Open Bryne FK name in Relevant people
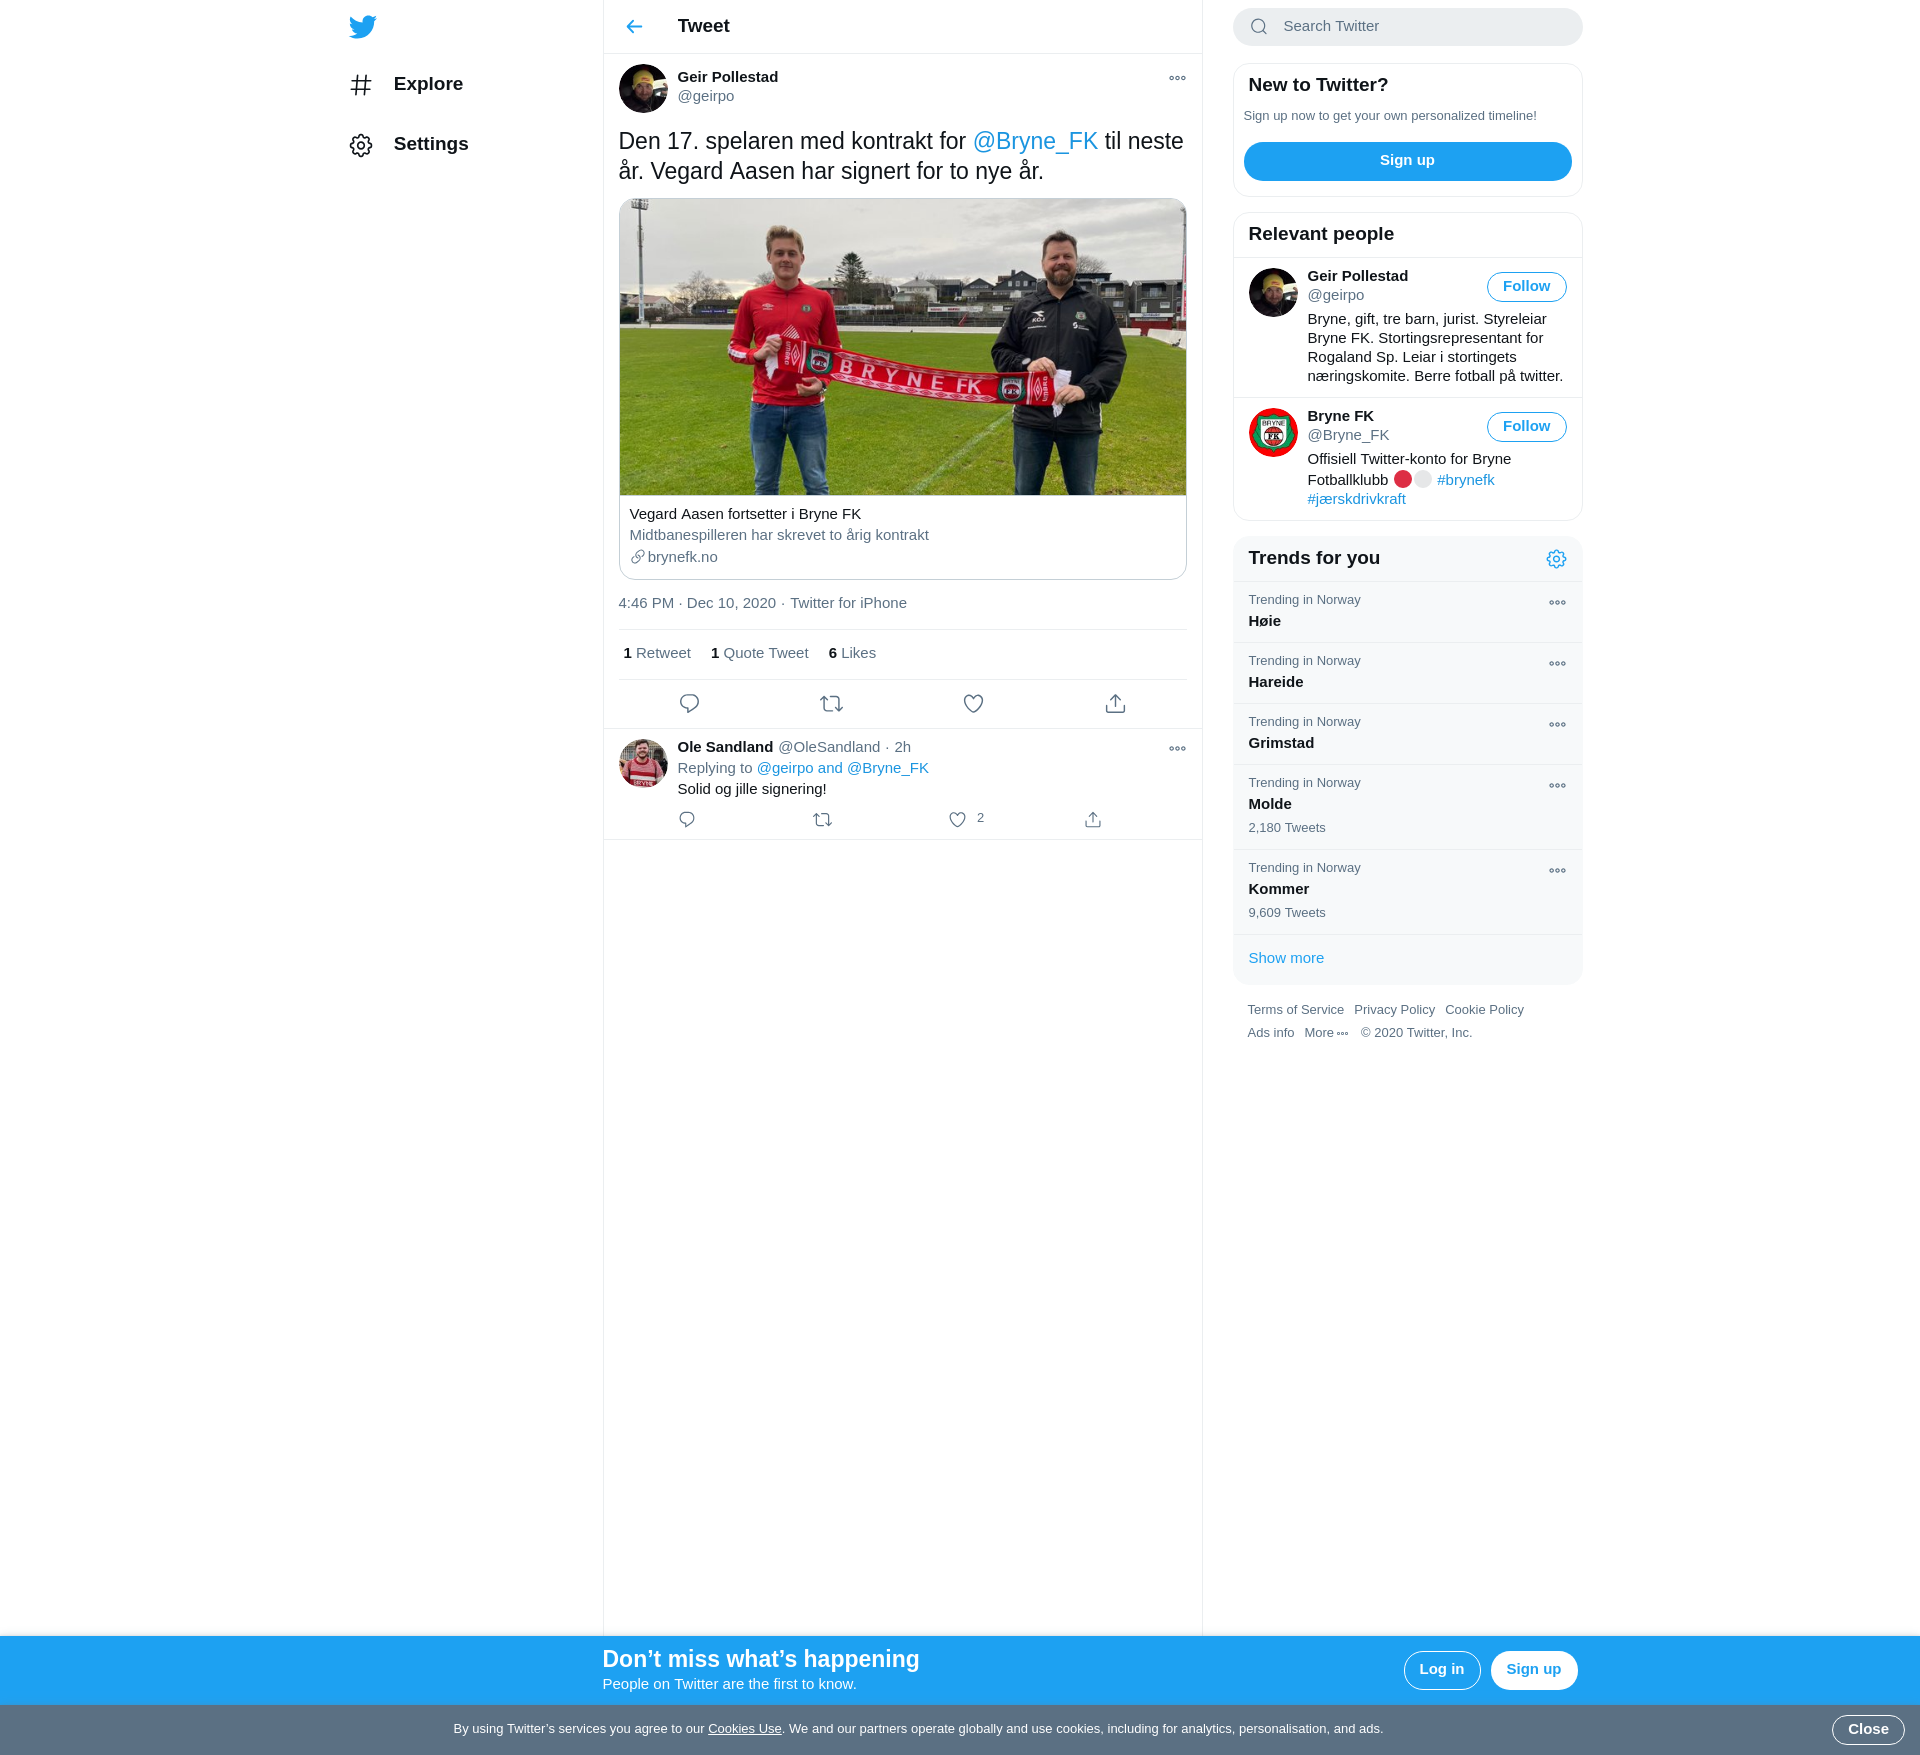 coord(1340,416)
